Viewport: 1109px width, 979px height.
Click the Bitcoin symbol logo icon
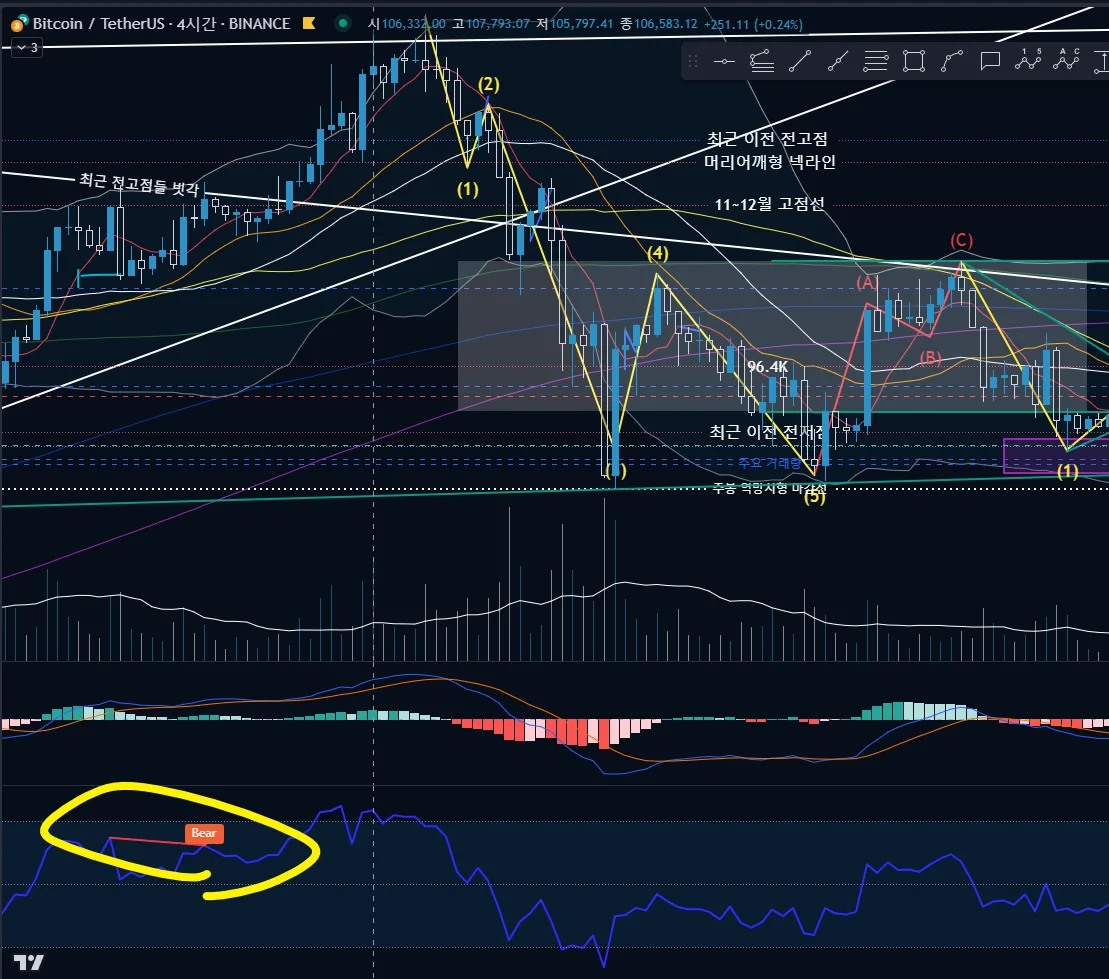19,24
